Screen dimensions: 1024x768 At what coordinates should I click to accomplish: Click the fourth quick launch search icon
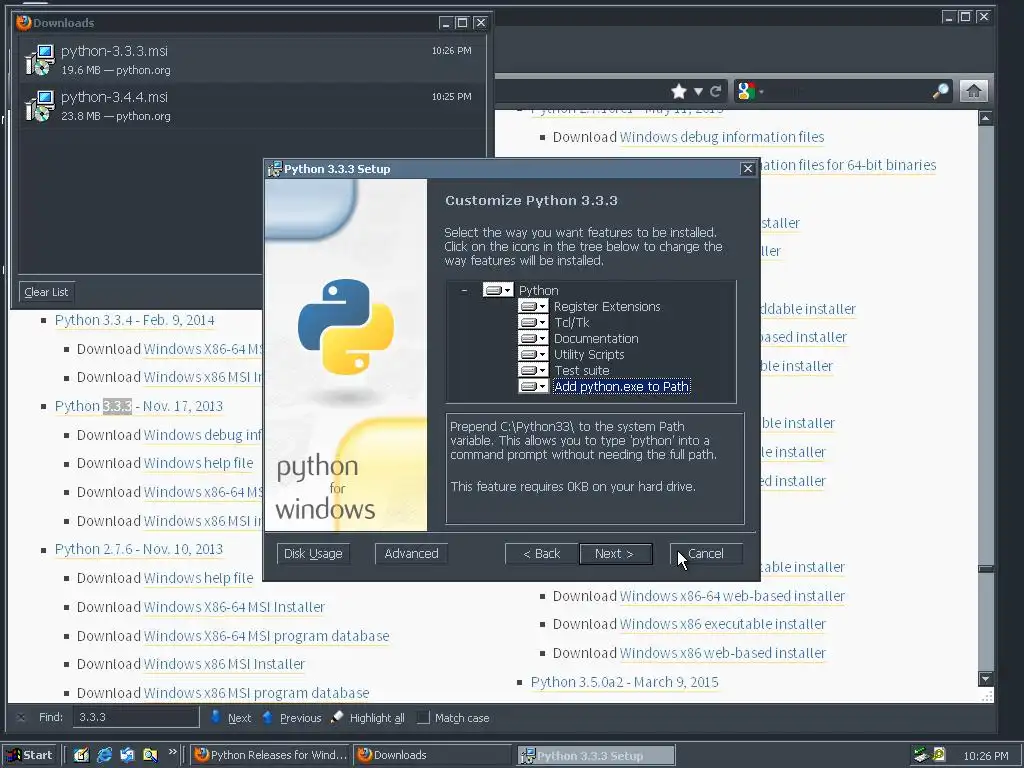(150, 755)
